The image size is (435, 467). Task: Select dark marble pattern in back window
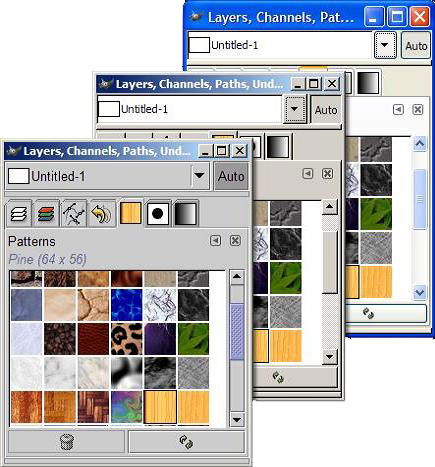coord(376,180)
